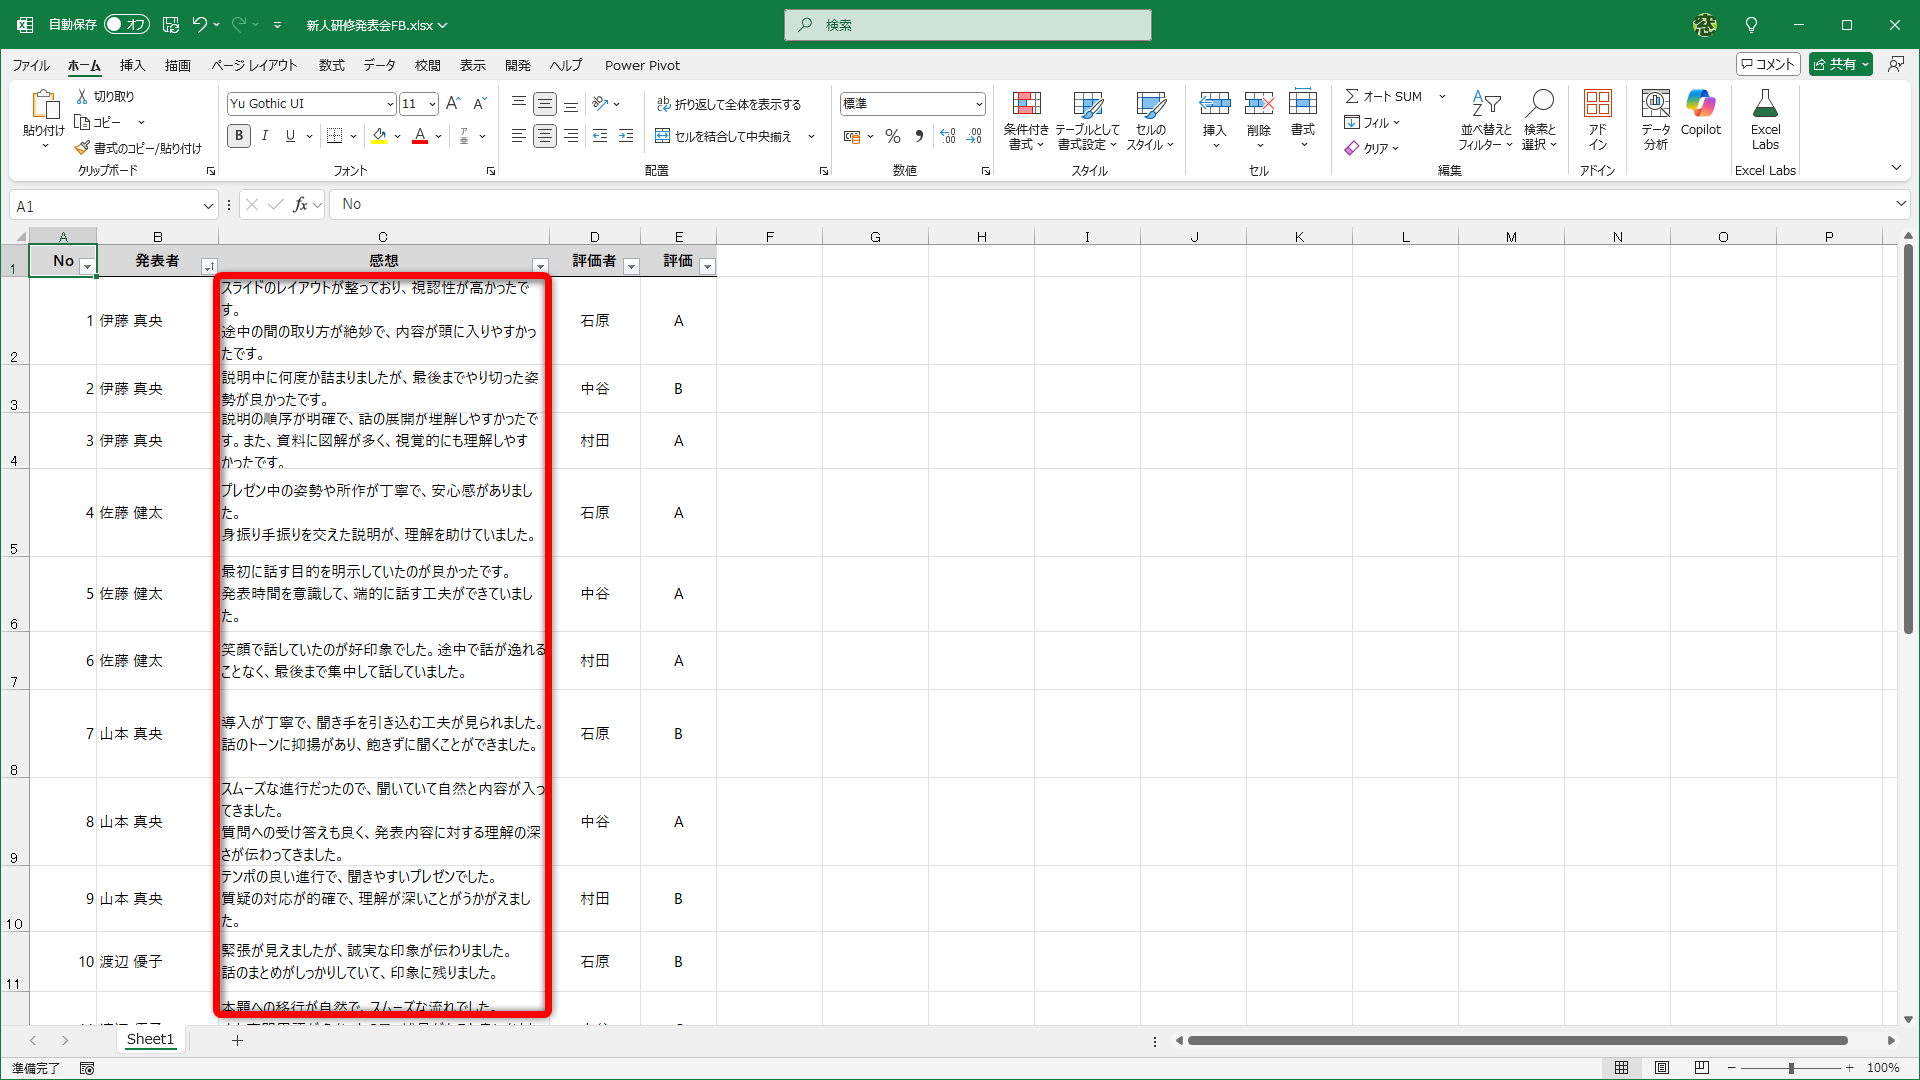Open the 挿入 ribbon tab
Viewport: 1920px width, 1080px height.
point(131,65)
